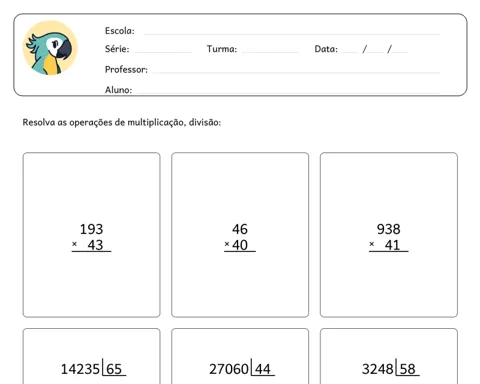
Task: Click the divisor 65
Action: point(114,369)
